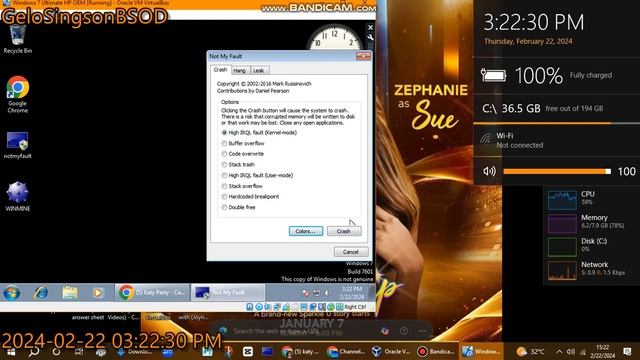Image resolution: width=640 pixels, height=360 pixels.
Task: Open the Google Chrome desktop shortcut
Action: click(18, 95)
